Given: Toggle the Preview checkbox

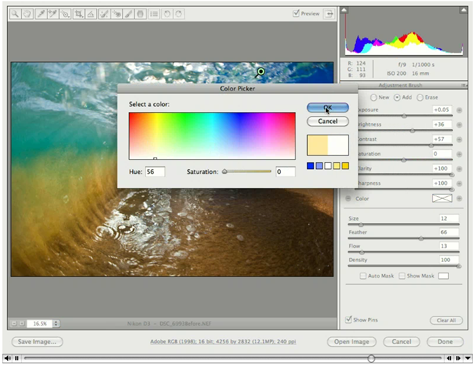Looking at the screenshot, I should (296, 13).
